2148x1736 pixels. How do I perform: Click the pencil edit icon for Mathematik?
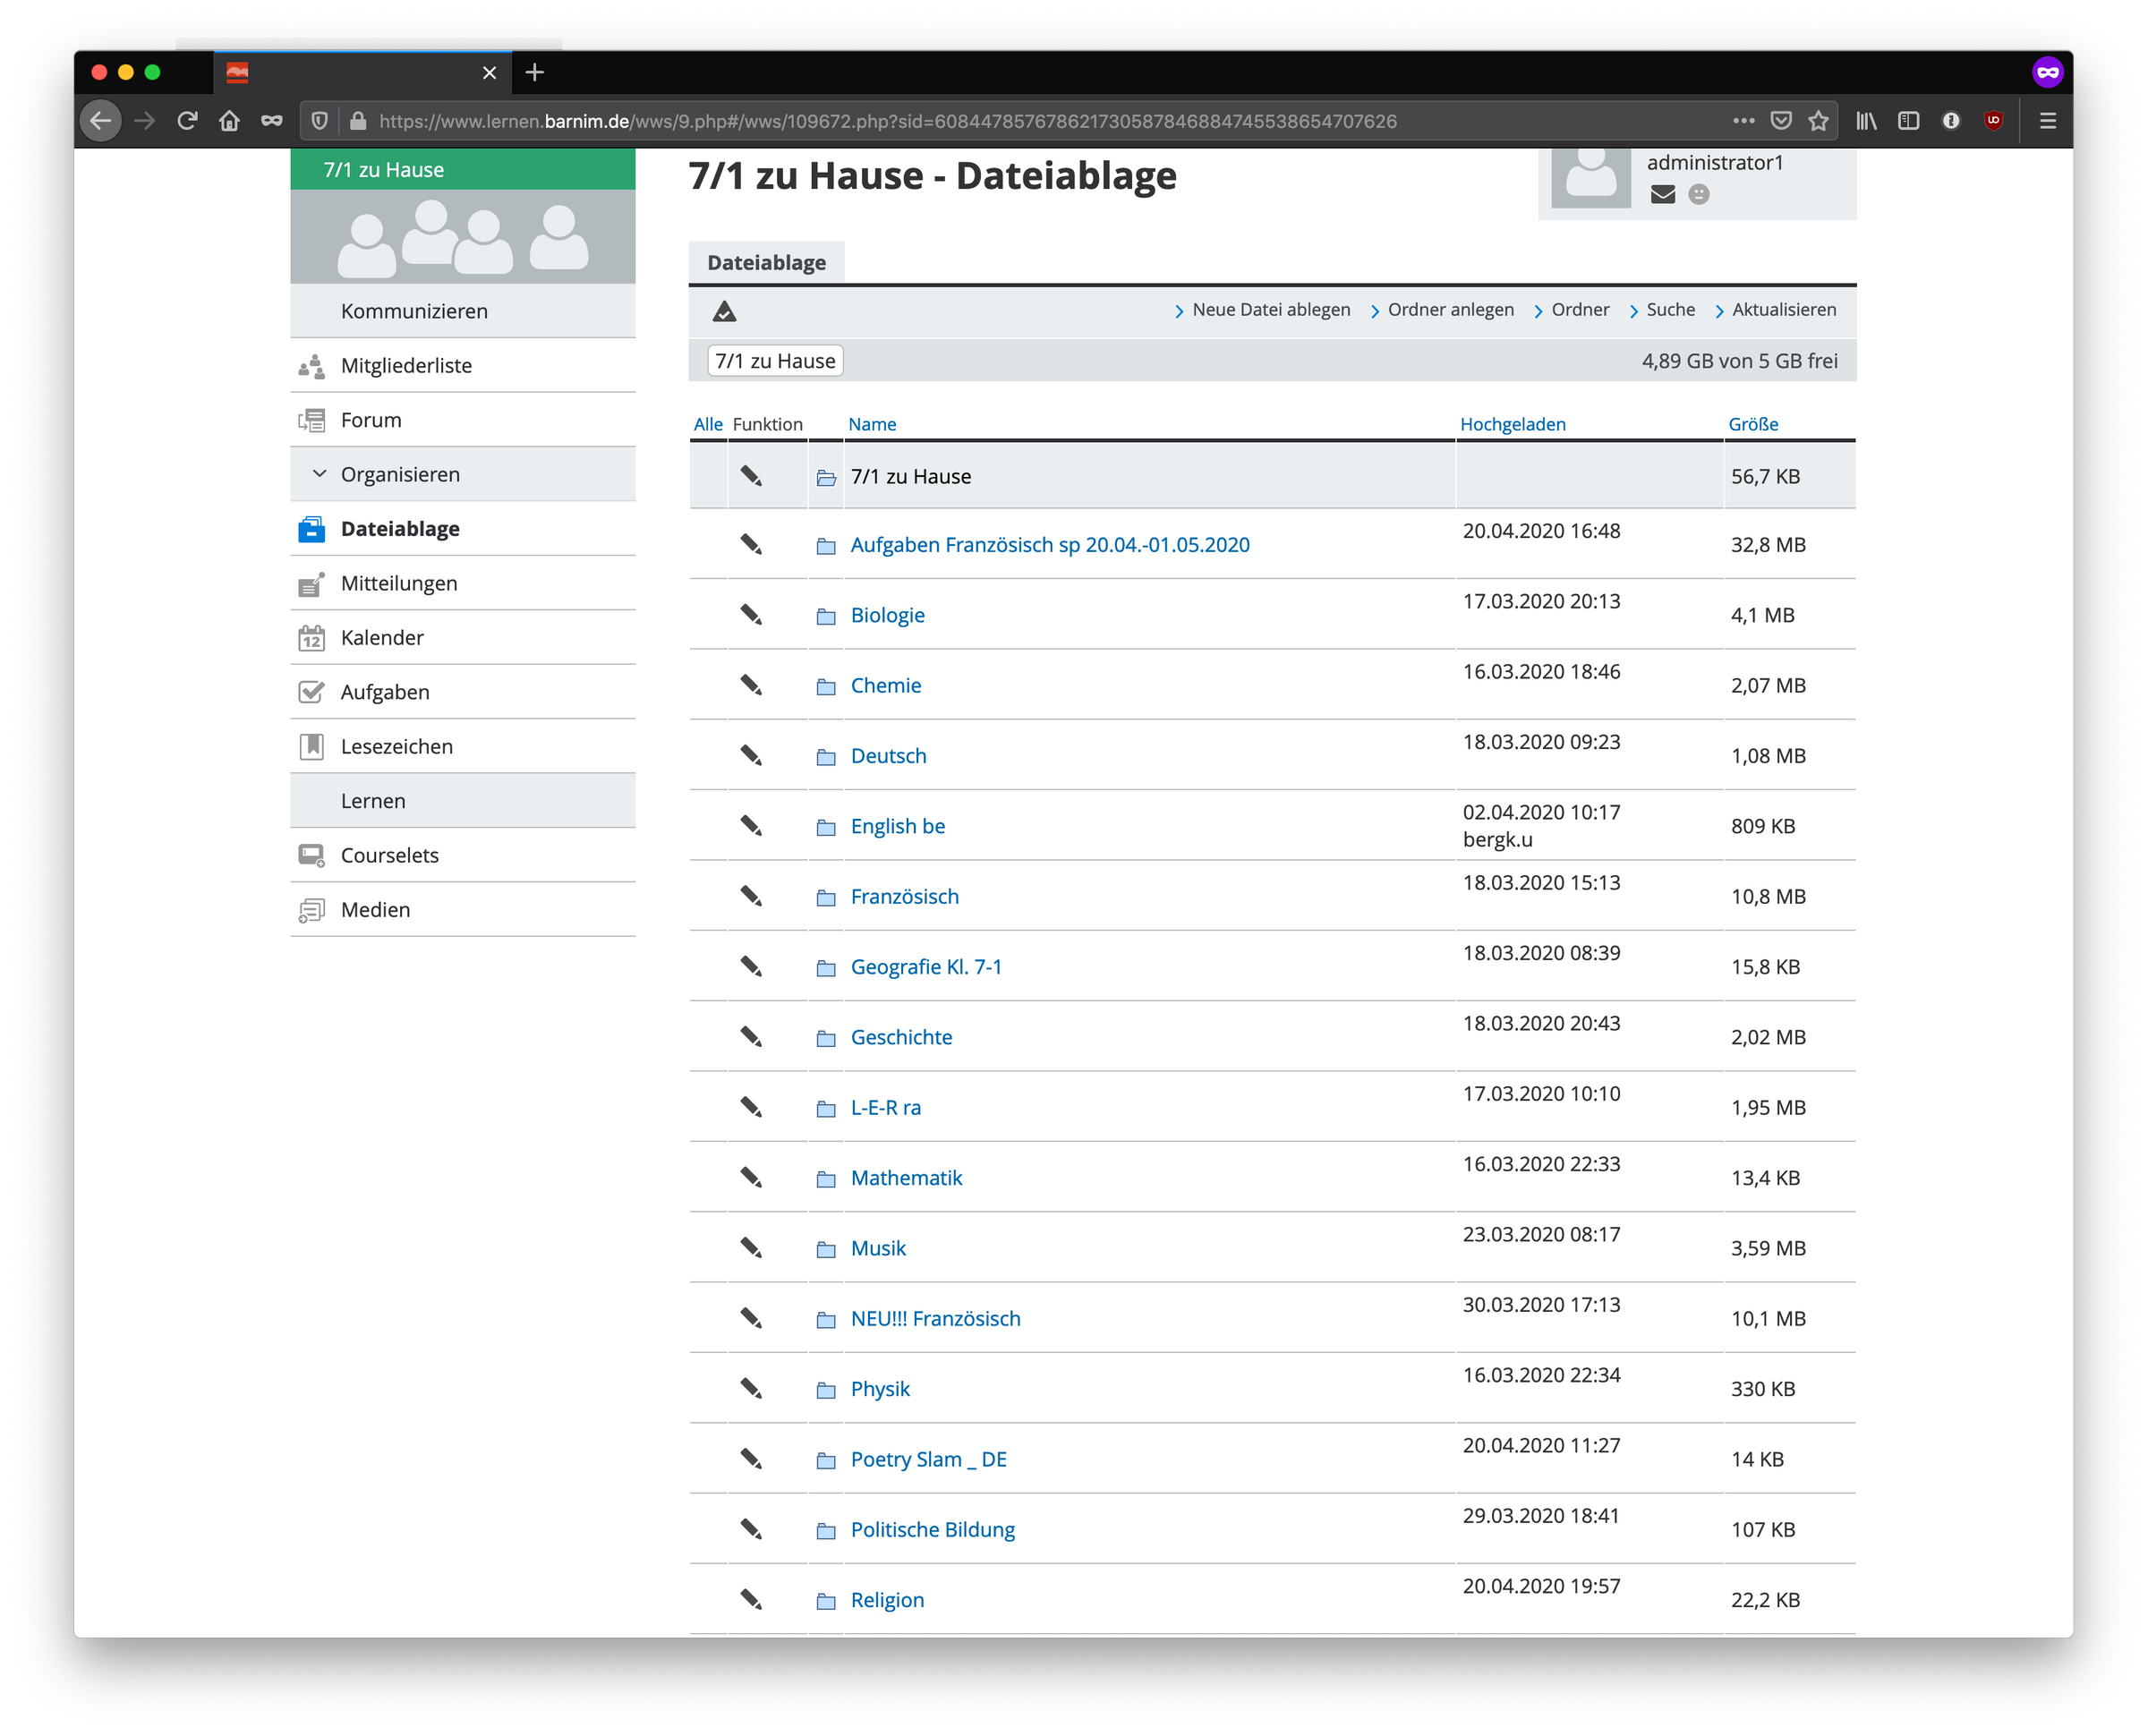(x=751, y=1177)
